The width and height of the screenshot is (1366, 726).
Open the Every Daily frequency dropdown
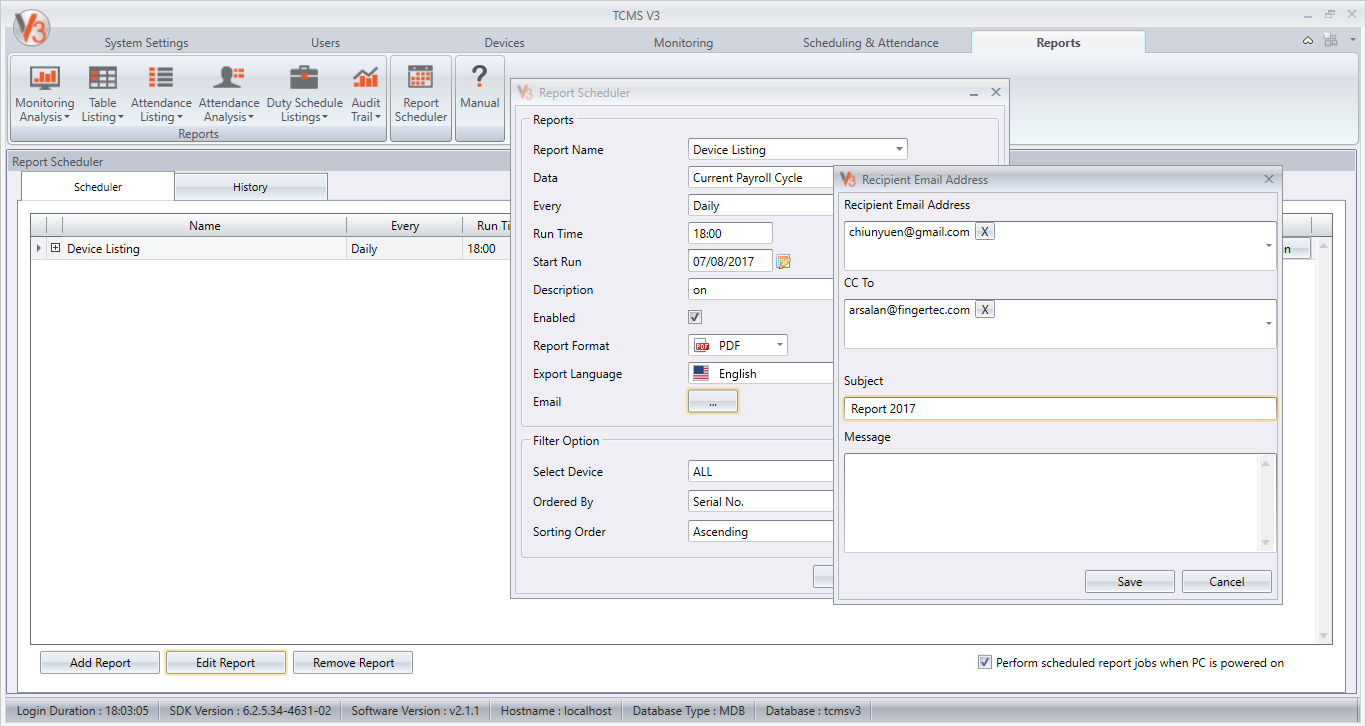click(761, 206)
